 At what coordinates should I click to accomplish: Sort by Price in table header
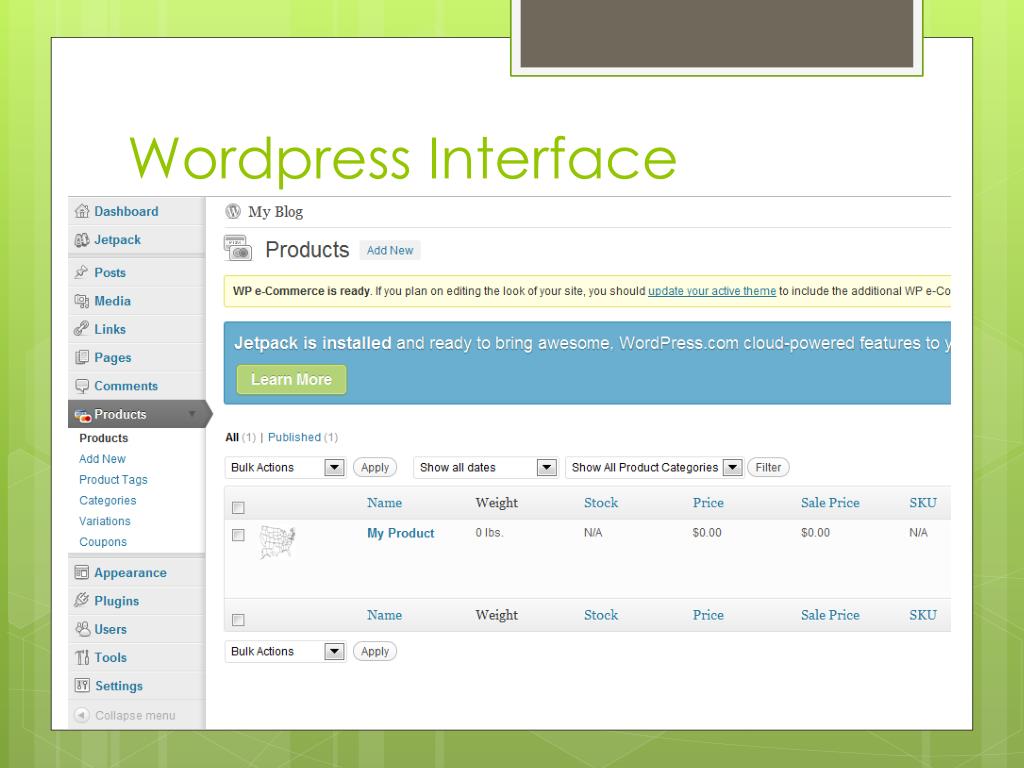click(708, 503)
